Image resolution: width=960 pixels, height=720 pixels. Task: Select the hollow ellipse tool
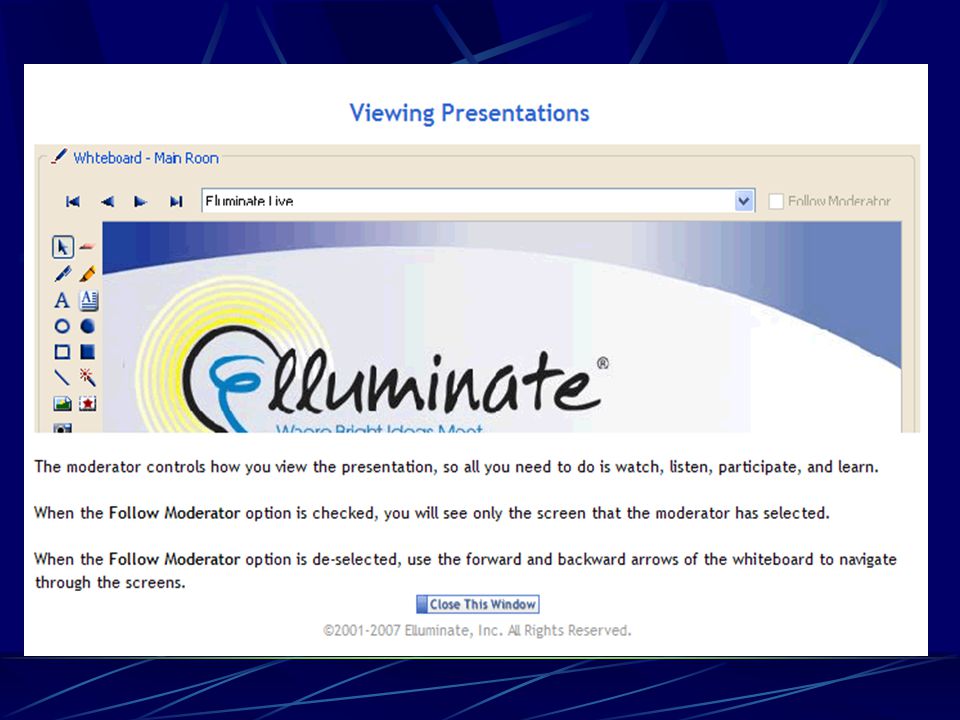(x=62, y=326)
